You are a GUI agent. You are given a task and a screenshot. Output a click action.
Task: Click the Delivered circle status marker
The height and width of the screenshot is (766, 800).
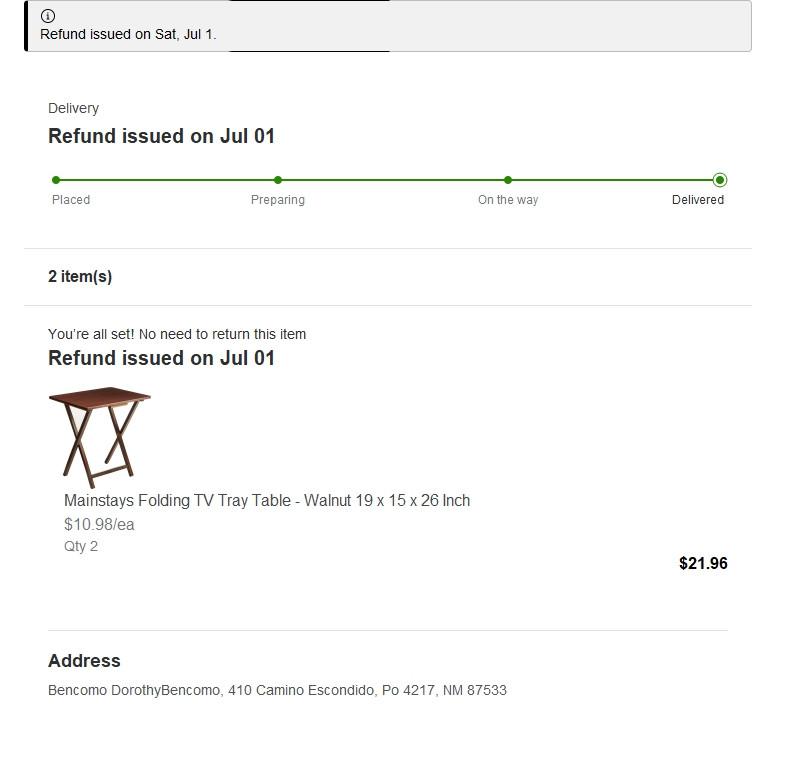[720, 180]
